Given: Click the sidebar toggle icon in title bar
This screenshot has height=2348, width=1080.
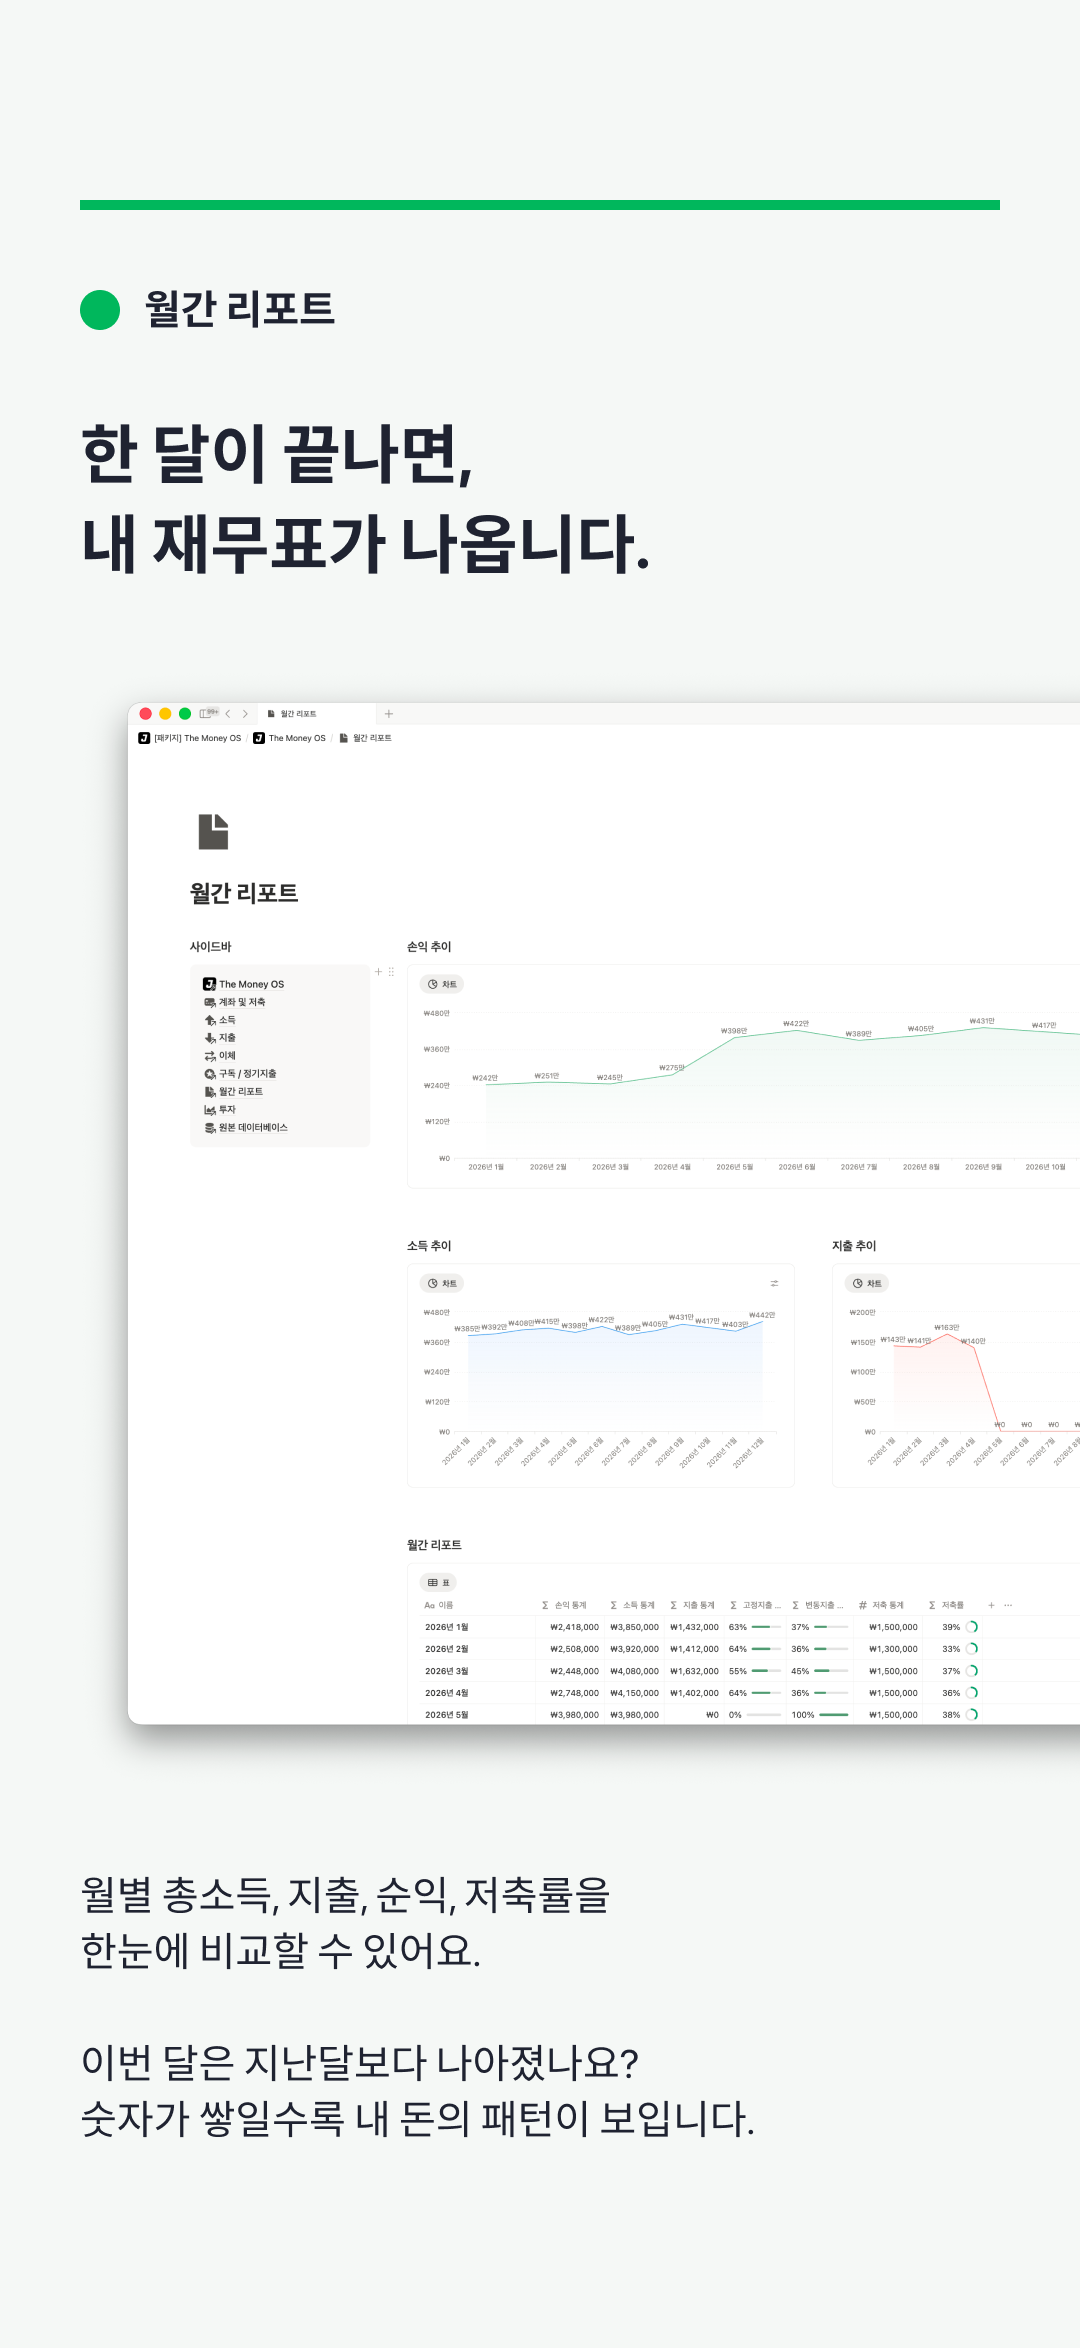Looking at the screenshot, I should pyautogui.click(x=205, y=713).
